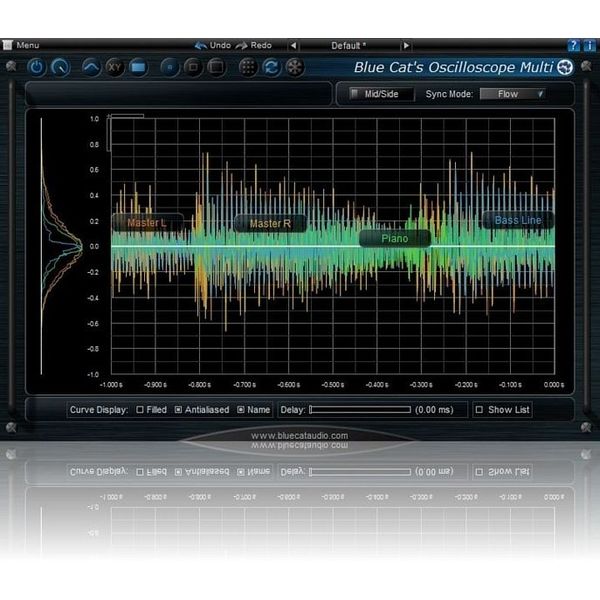Open the Sync Mode Flow dropdown
The height and width of the screenshot is (600, 600).
pyautogui.click(x=513, y=94)
